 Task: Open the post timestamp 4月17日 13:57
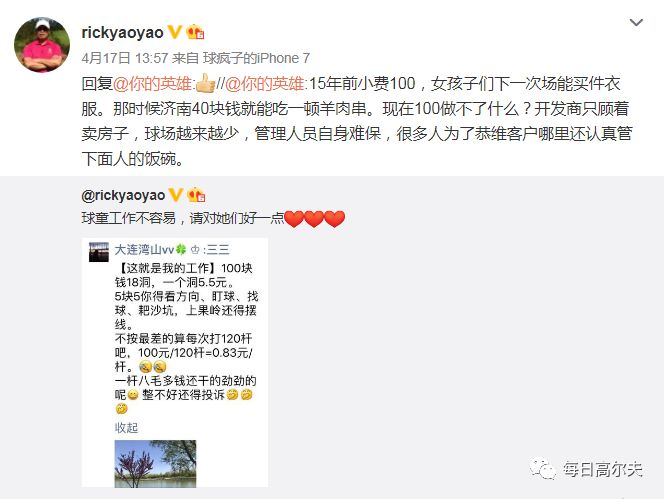pos(125,58)
